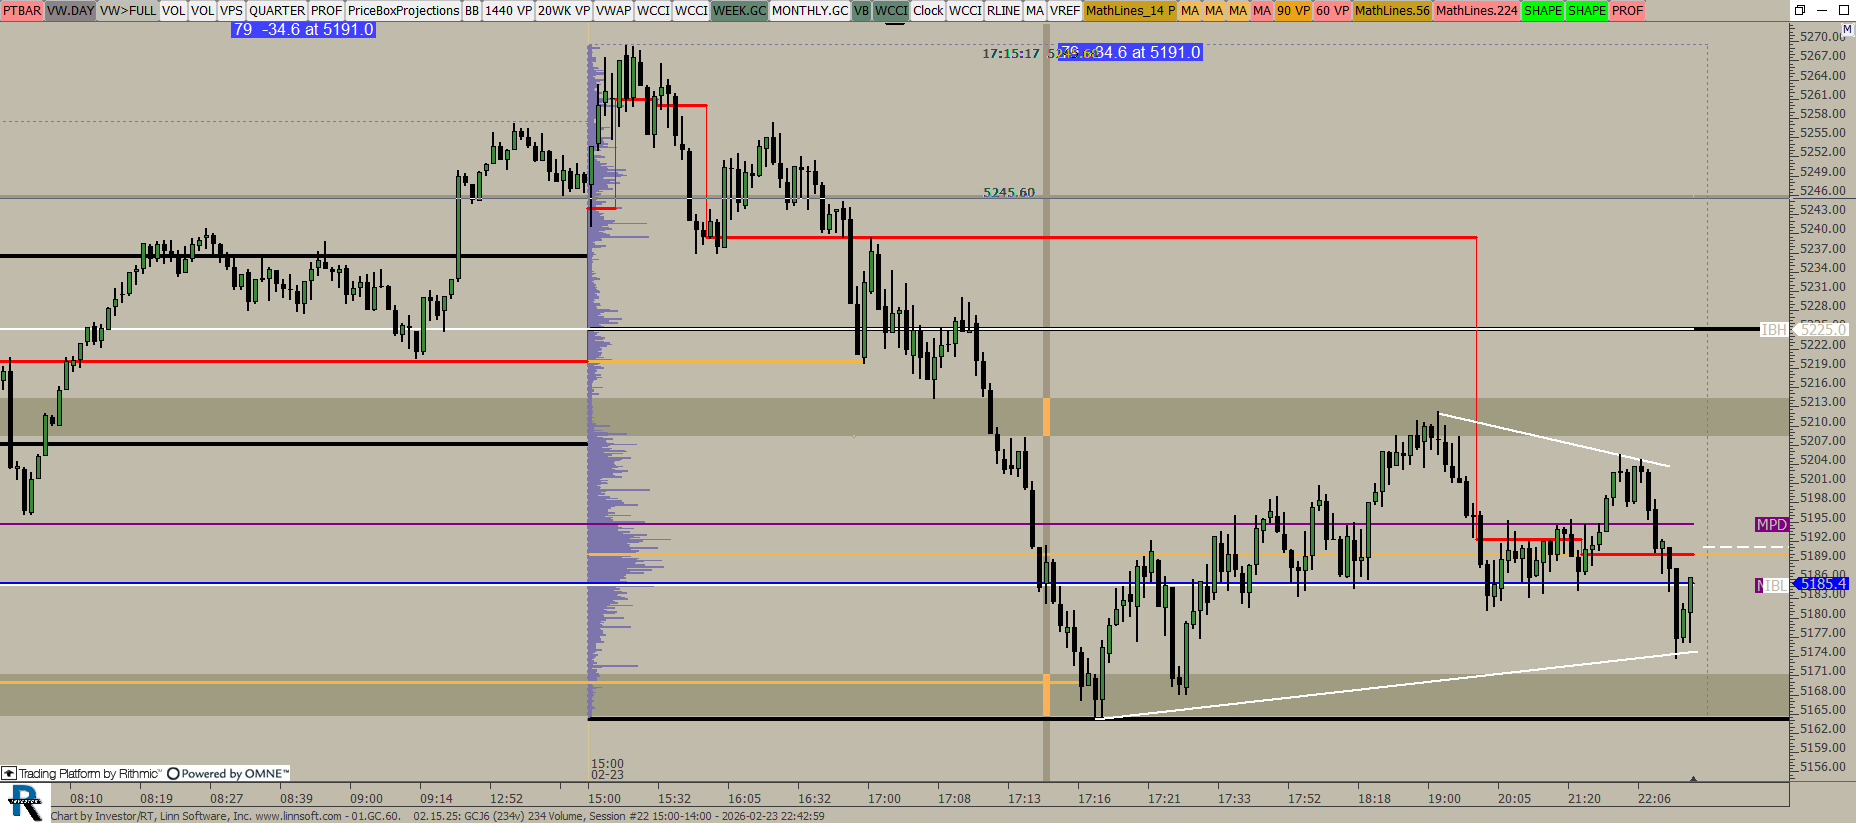Click the Trading Platform by Rithmic badge icon
This screenshot has height=823, width=1856.
pos(9,773)
